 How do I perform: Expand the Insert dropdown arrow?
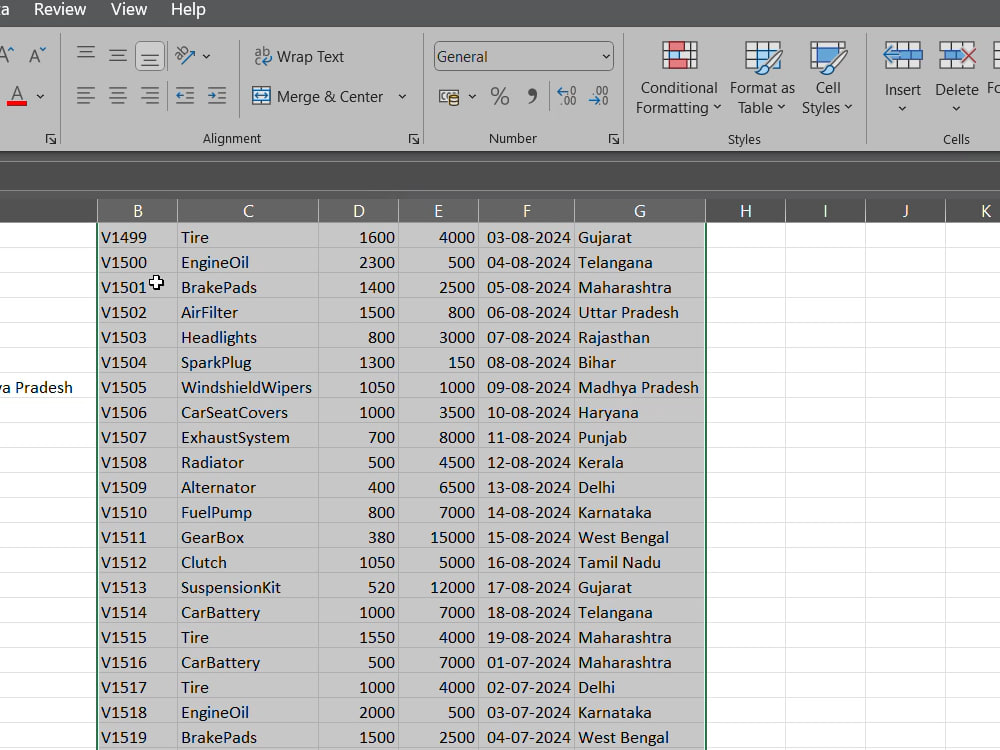(902, 108)
